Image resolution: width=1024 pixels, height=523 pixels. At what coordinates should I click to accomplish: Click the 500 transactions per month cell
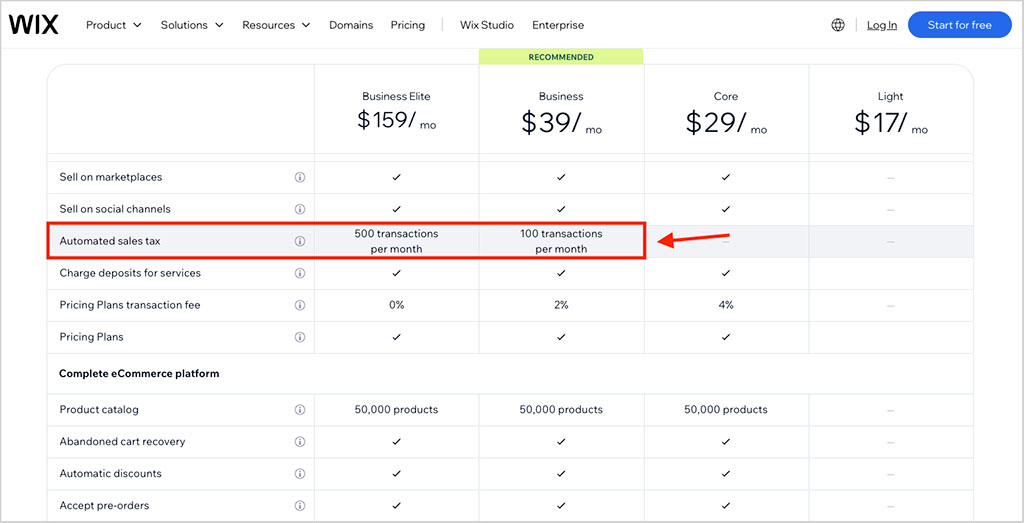coord(396,241)
